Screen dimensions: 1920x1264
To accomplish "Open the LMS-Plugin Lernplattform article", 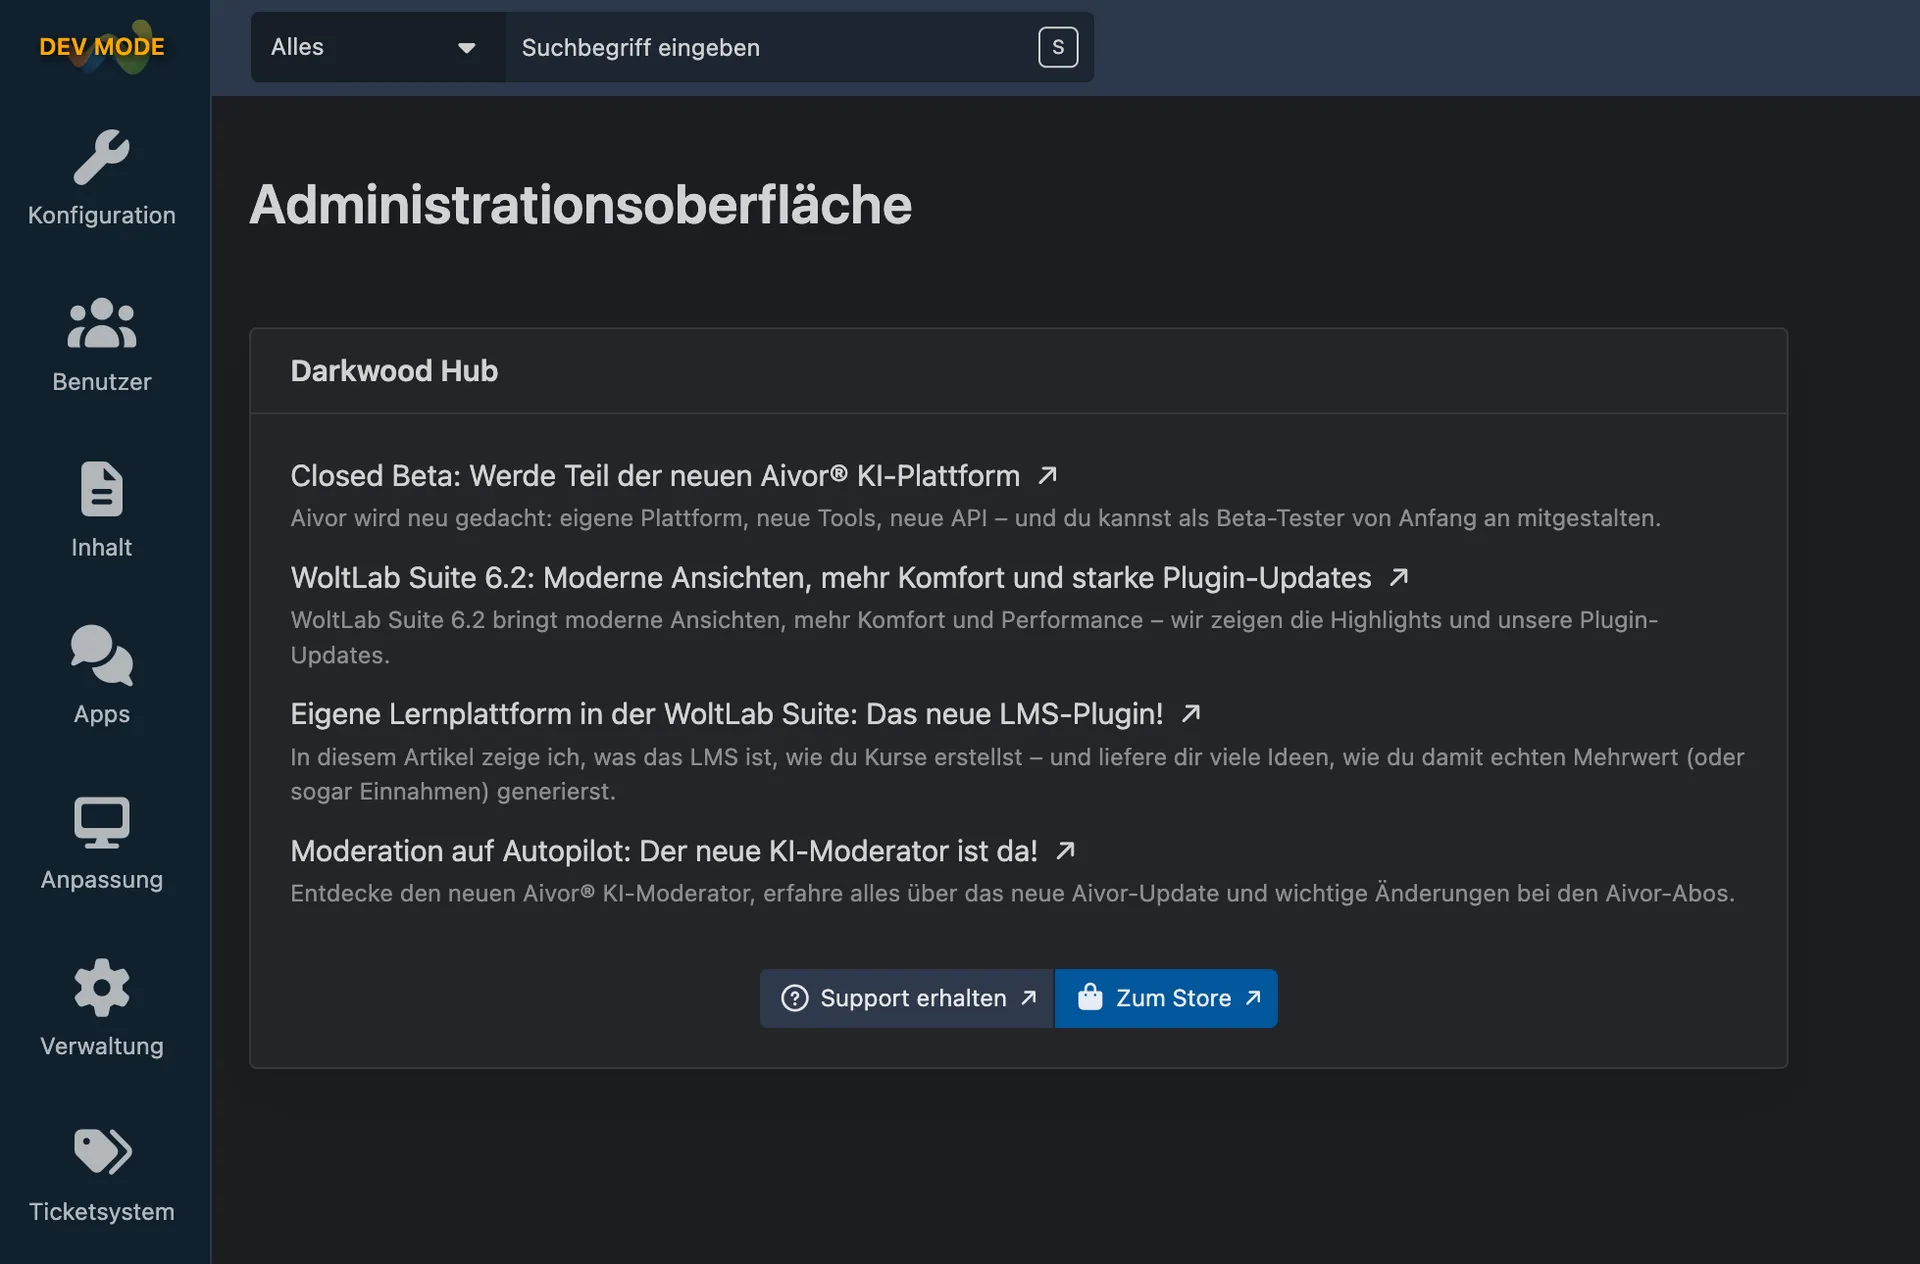I will 726,714.
